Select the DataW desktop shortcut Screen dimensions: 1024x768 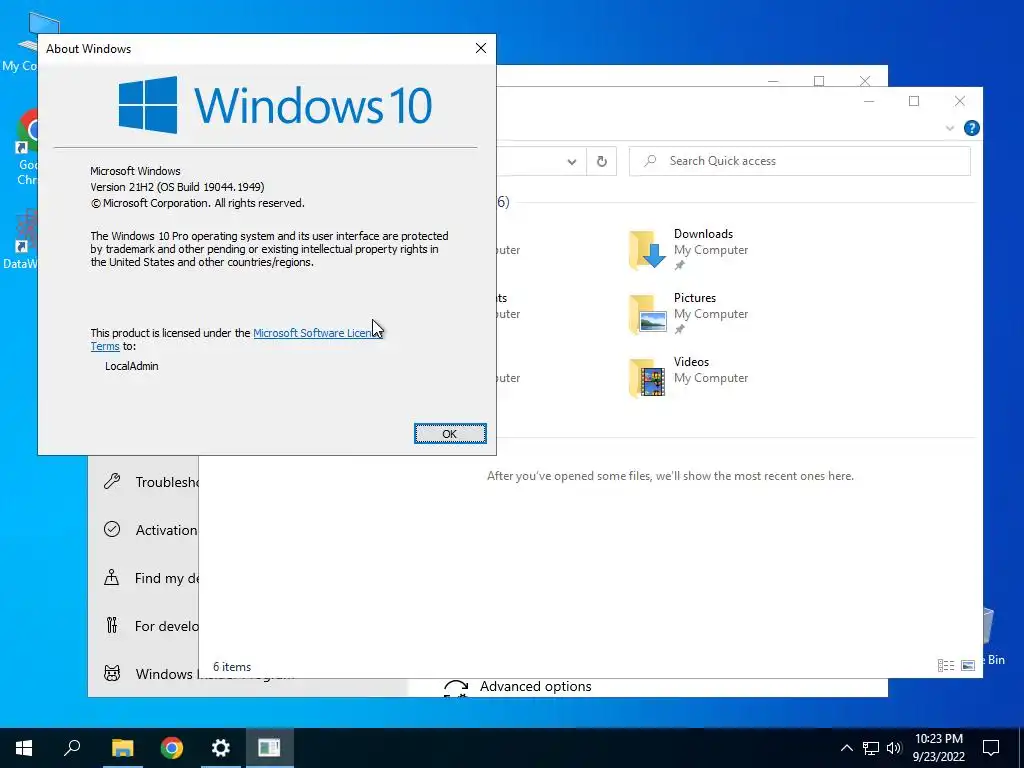pyautogui.click(x=21, y=239)
